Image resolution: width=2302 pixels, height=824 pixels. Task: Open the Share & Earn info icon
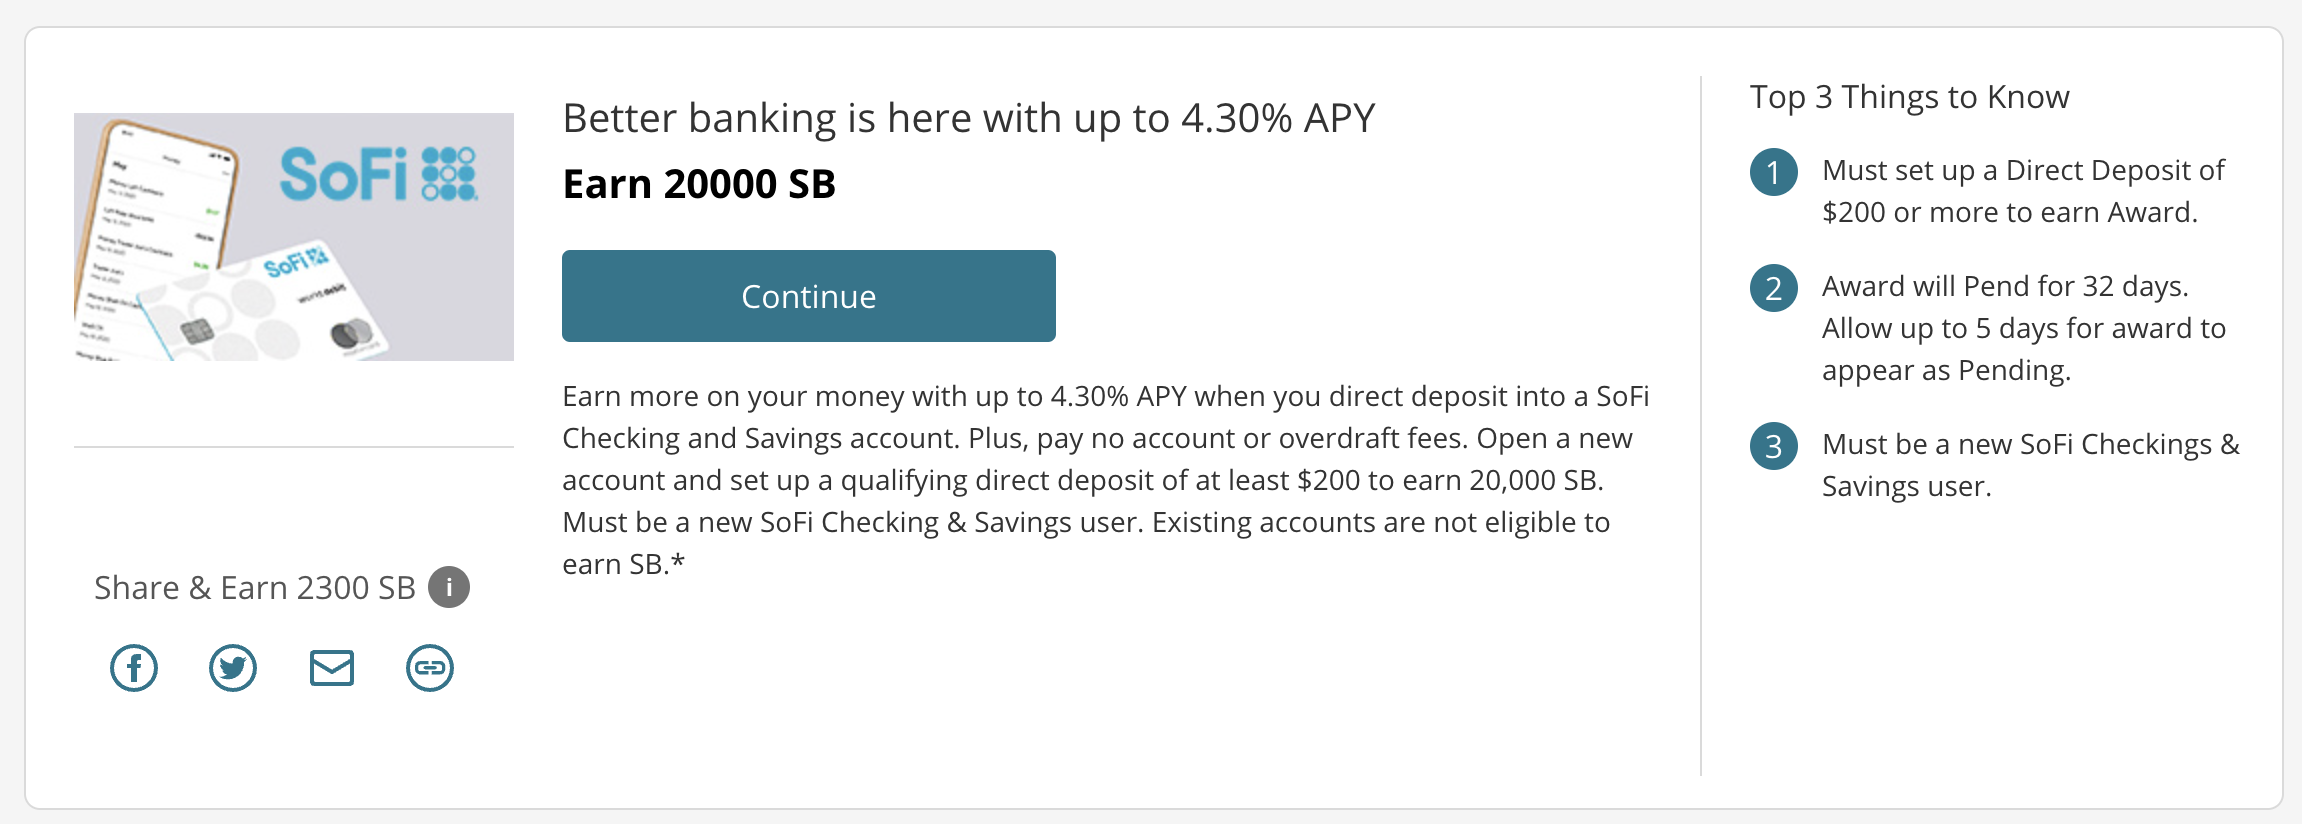tap(449, 587)
